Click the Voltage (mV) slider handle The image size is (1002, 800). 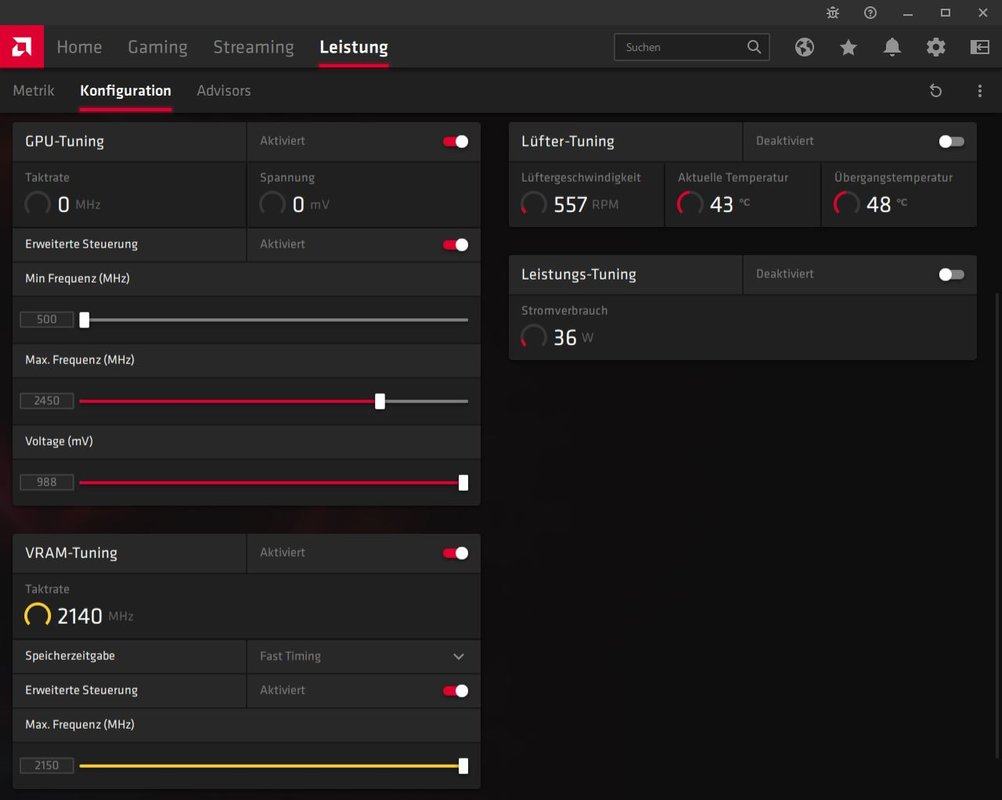(463, 482)
